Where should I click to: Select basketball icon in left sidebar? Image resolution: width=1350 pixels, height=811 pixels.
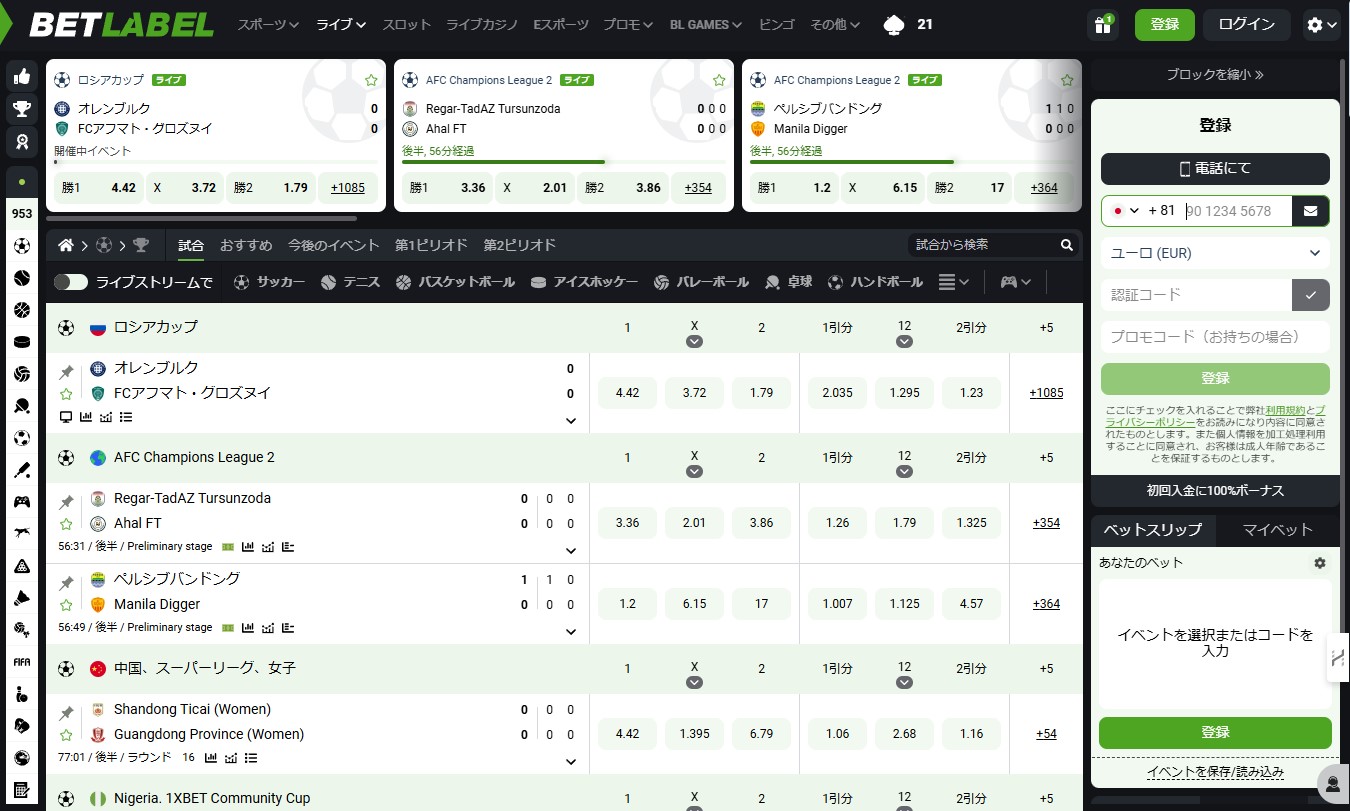click(21, 310)
